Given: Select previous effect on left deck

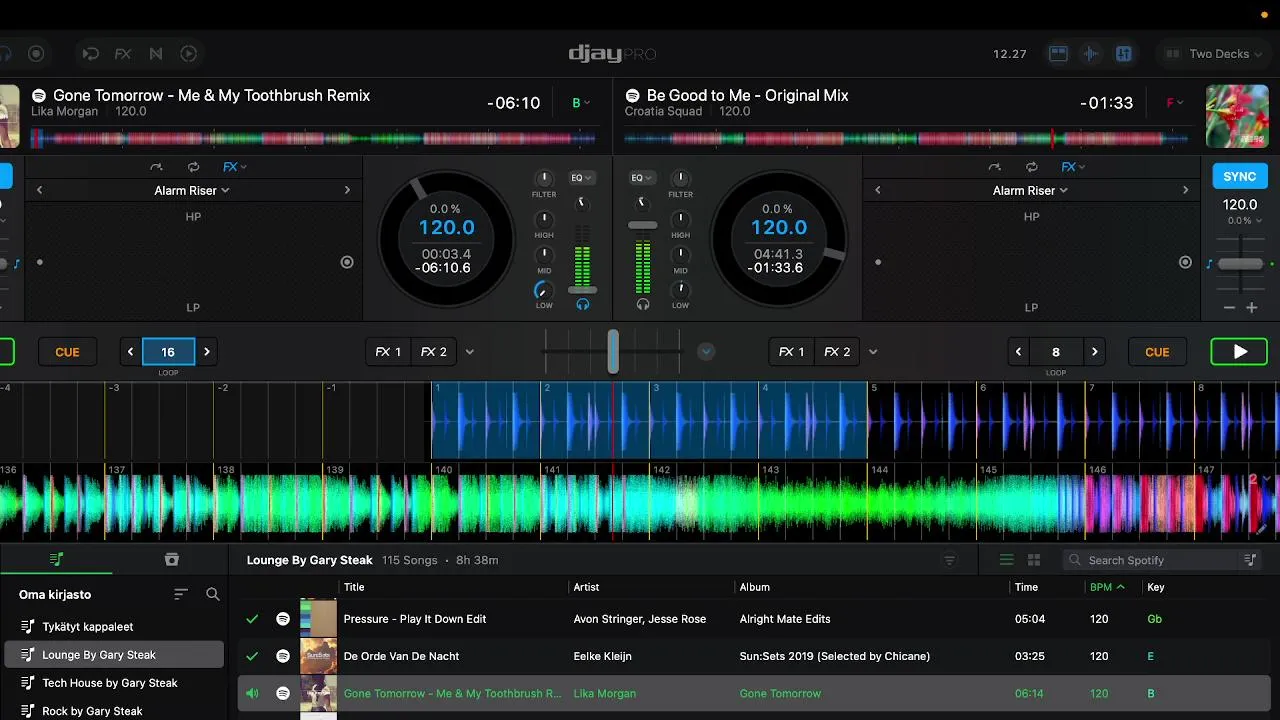Looking at the screenshot, I should click(40, 190).
